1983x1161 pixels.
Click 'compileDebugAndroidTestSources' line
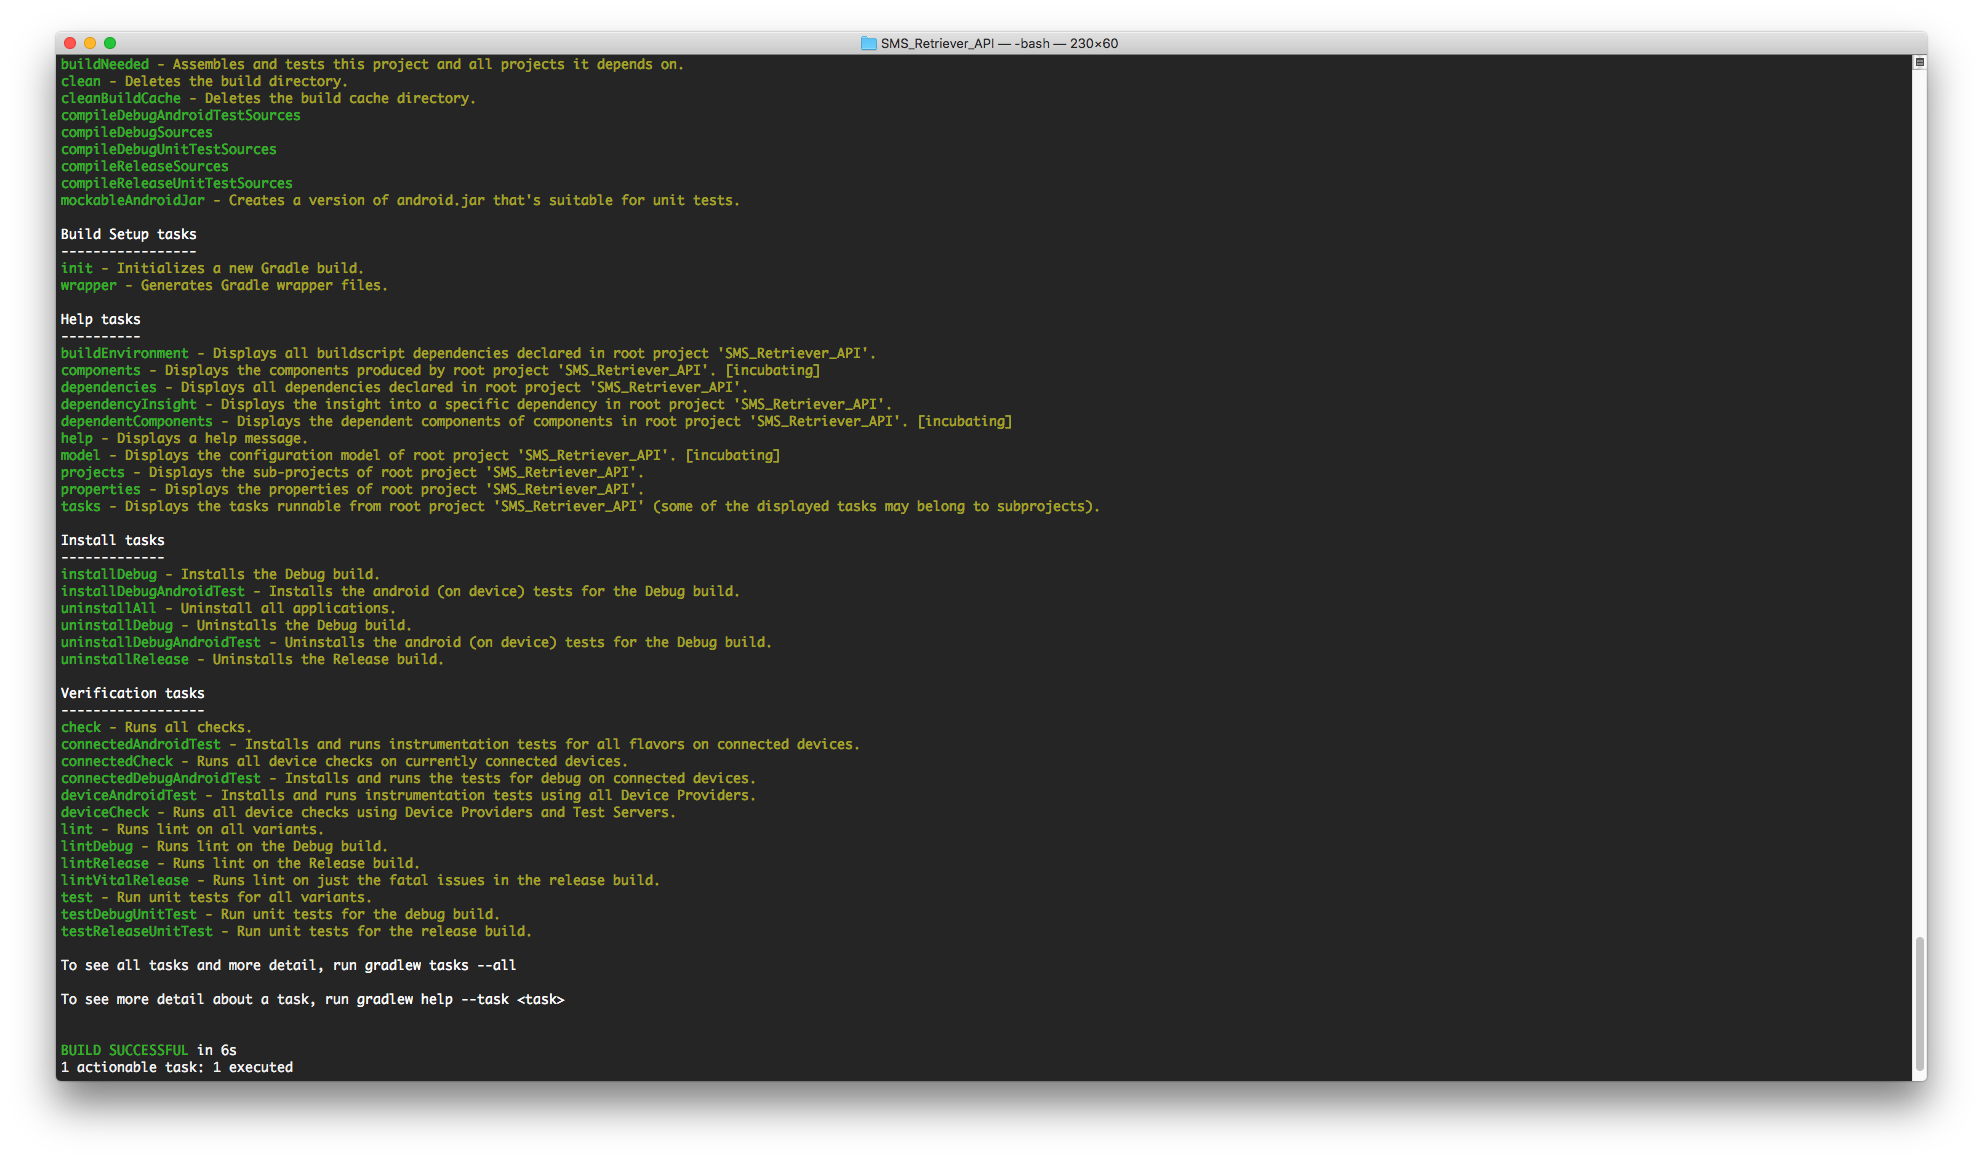click(x=181, y=115)
